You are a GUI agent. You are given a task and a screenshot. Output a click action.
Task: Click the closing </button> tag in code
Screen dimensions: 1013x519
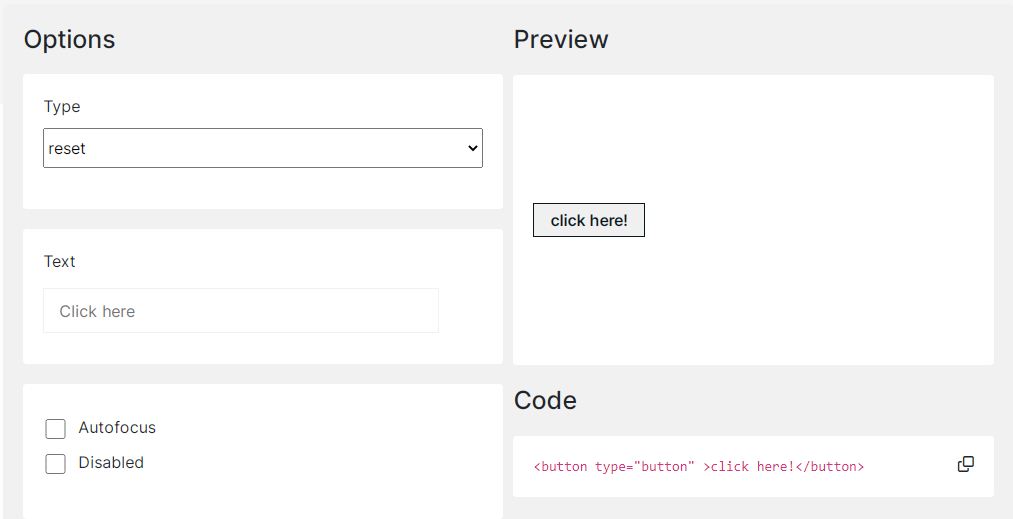830,467
